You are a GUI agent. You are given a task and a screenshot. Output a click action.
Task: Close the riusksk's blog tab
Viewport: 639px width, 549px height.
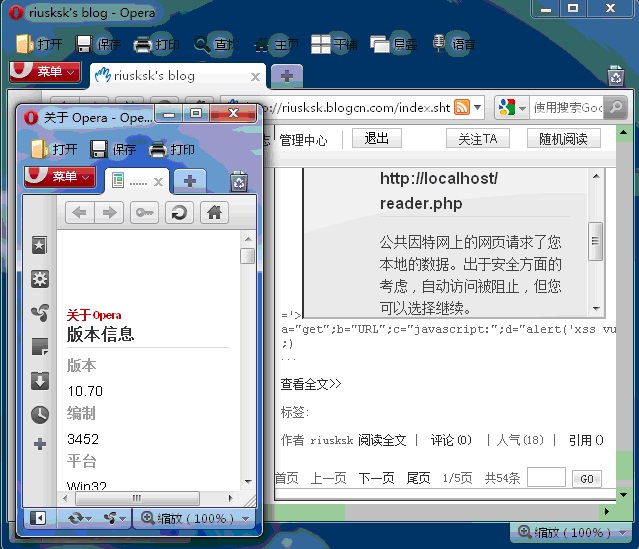tap(255, 77)
